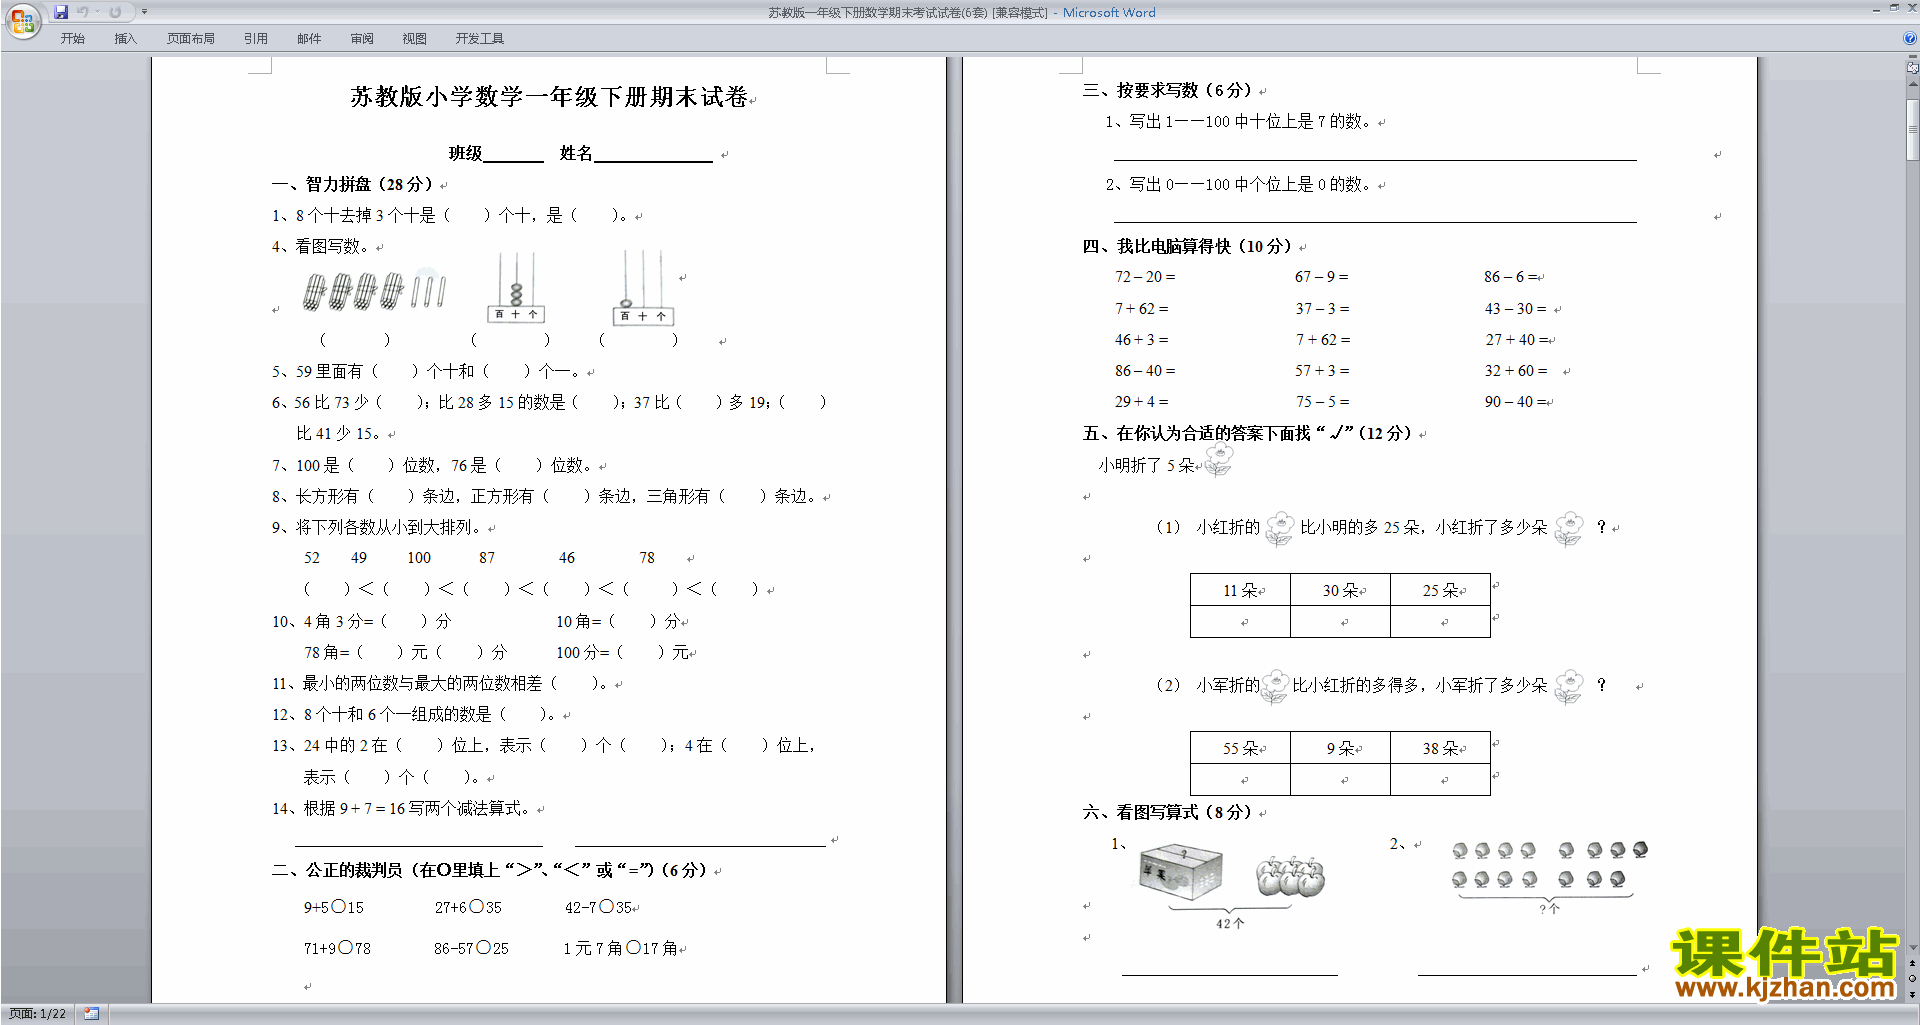1920x1025 pixels.
Task: Click heading 三、按要求写数（6分）
Action: point(1167,90)
